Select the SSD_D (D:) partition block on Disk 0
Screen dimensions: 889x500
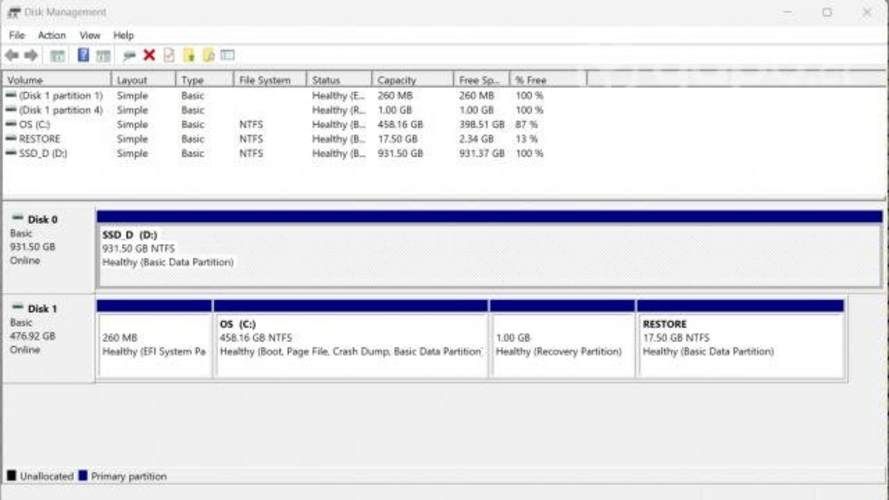488,248
